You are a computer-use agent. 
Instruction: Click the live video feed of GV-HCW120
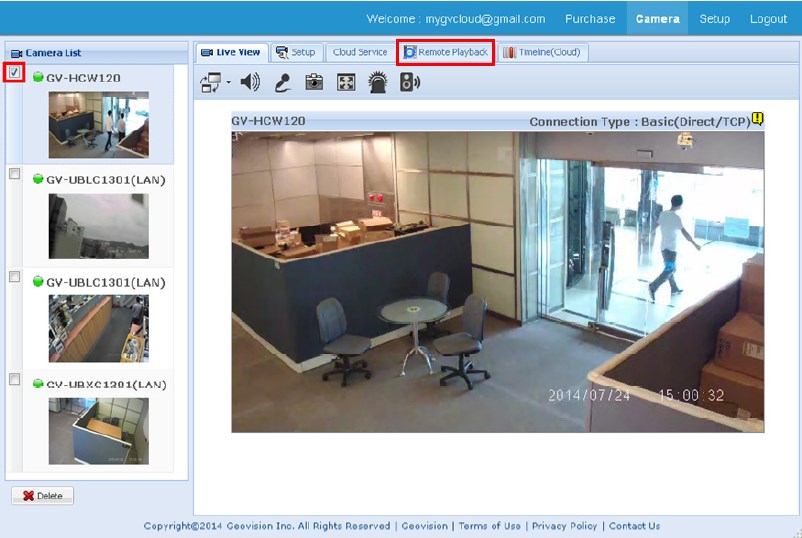pos(498,282)
